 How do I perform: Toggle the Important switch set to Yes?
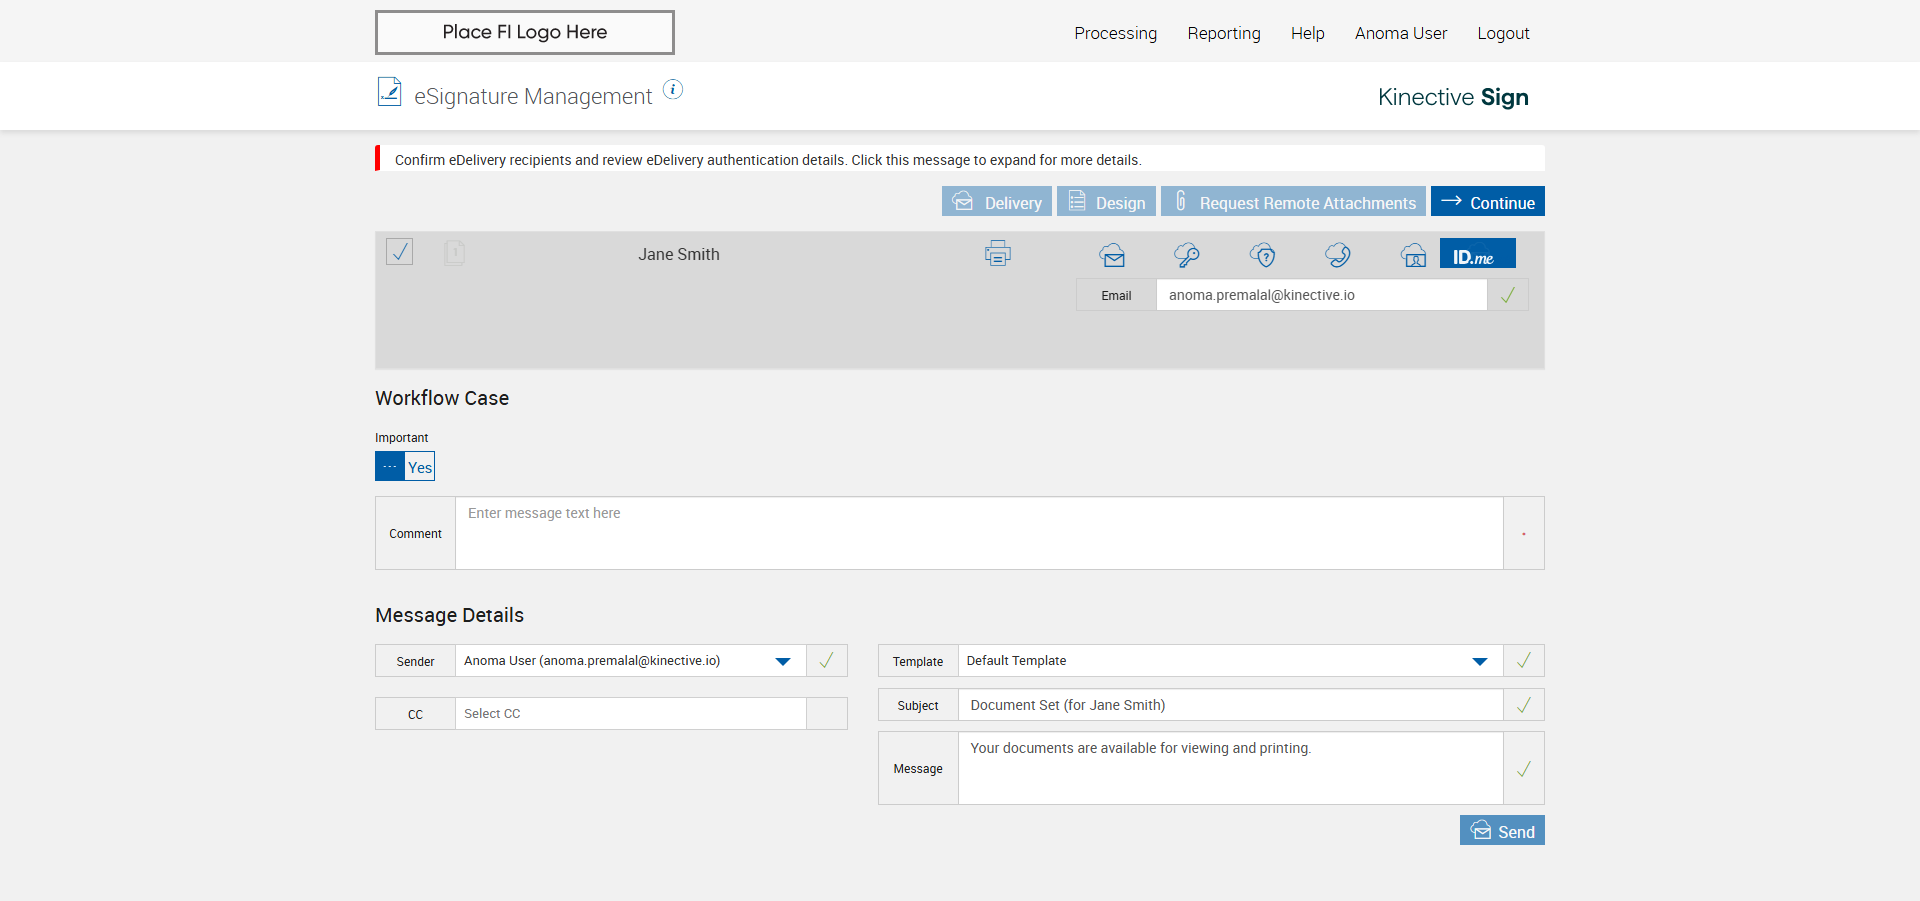[x=405, y=467]
